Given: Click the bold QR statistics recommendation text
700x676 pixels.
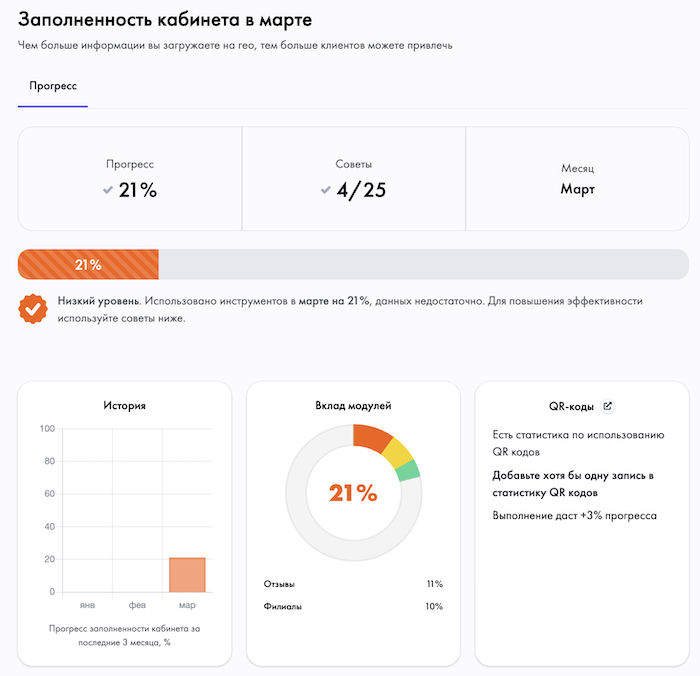Looking at the screenshot, I should click(x=573, y=484).
